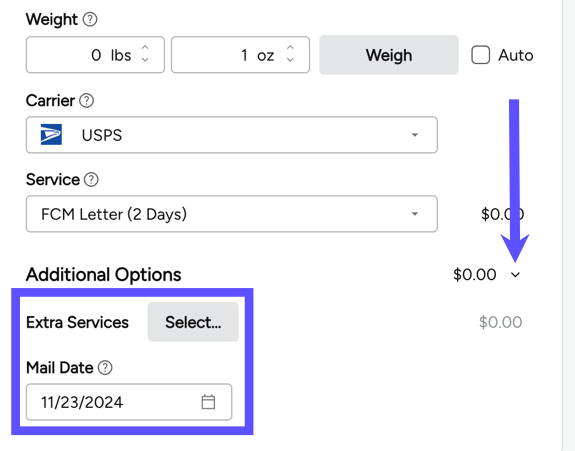The width and height of the screenshot is (575, 451).
Task: Click the Additional Options heading
Action: click(103, 275)
